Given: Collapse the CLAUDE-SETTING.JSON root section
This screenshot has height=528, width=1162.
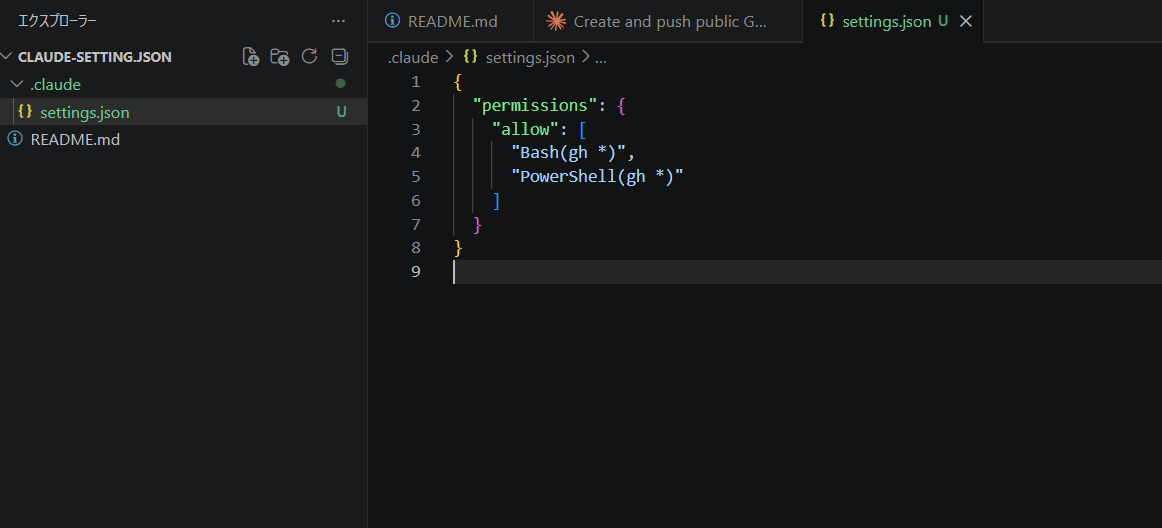Looking at the screenshot, I should pyautogui.click(x=95, y=57).
